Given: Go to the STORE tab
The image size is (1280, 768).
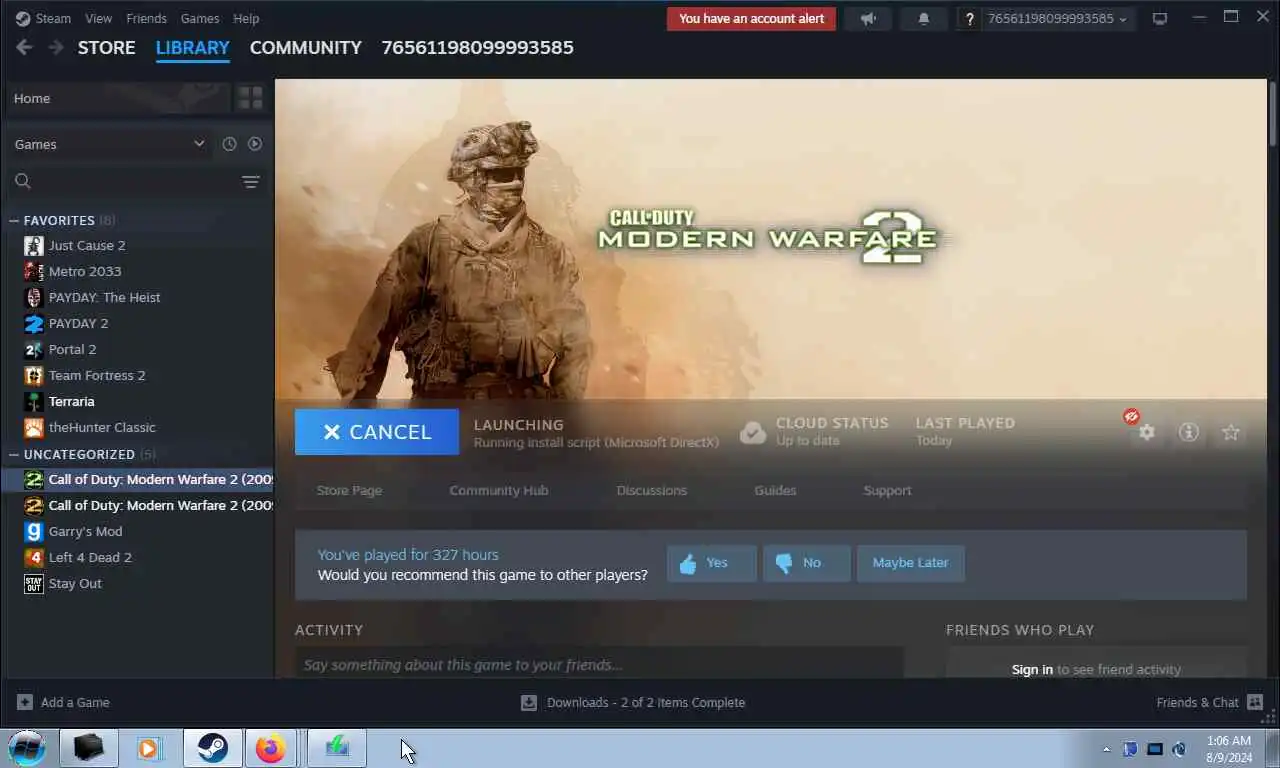Looking at the screenshot, I should pos(106,47).
